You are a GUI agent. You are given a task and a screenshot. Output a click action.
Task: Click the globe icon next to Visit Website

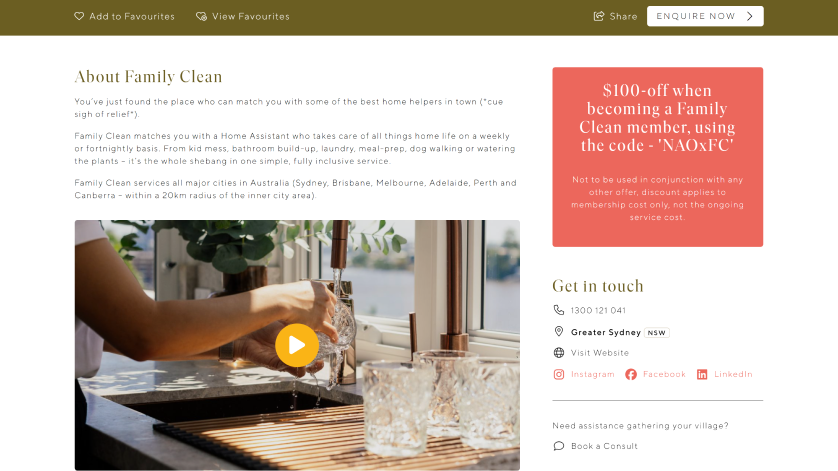[x=558, y=353]
